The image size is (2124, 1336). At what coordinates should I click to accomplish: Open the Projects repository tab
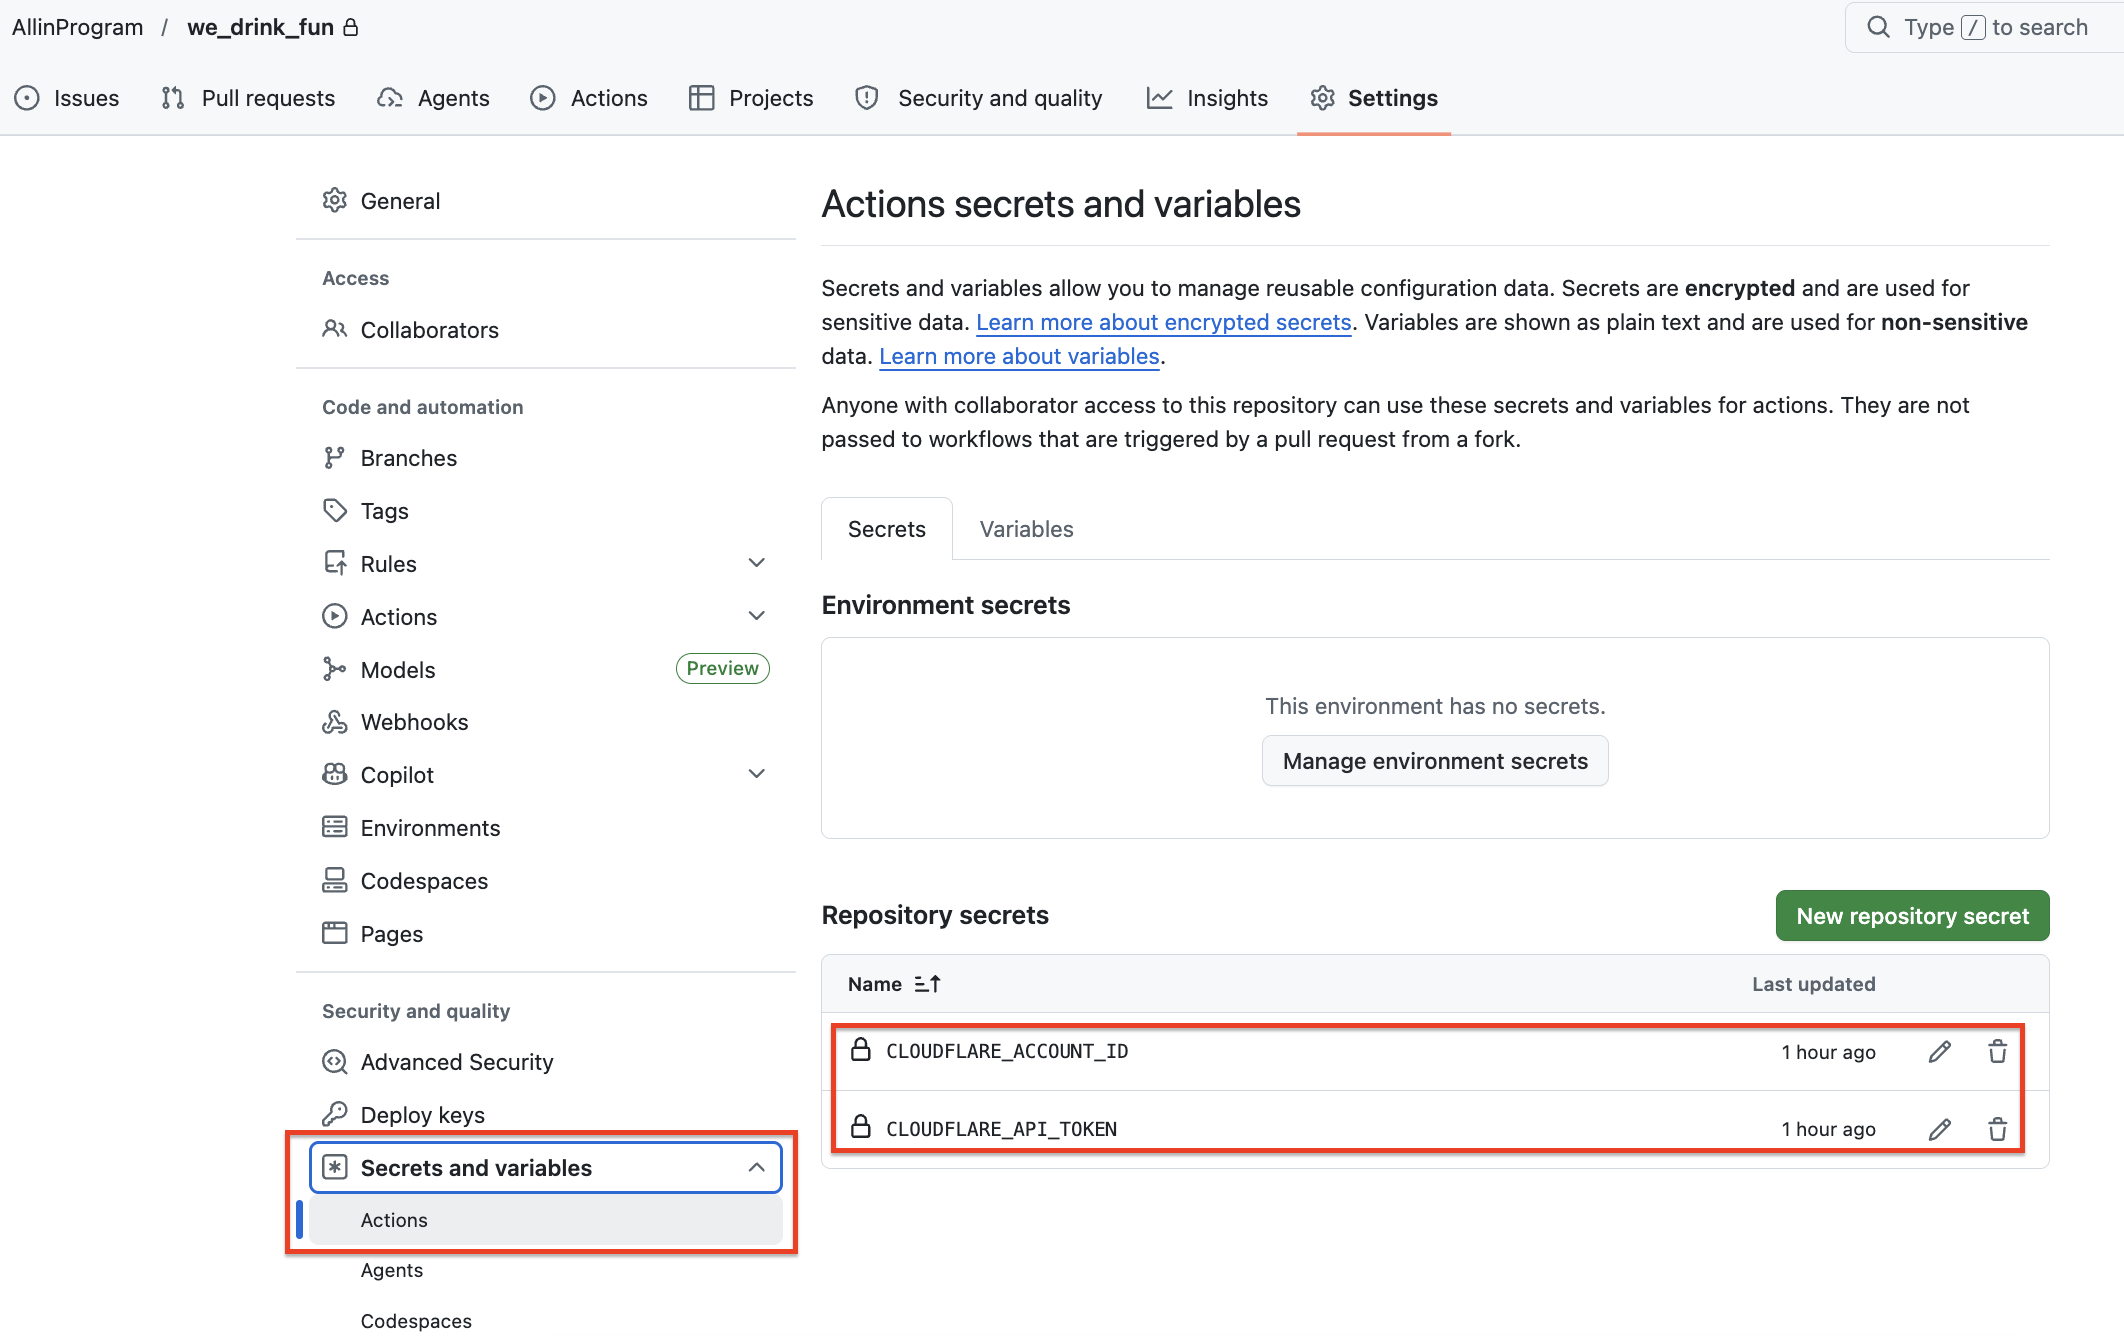click(751, 98)
